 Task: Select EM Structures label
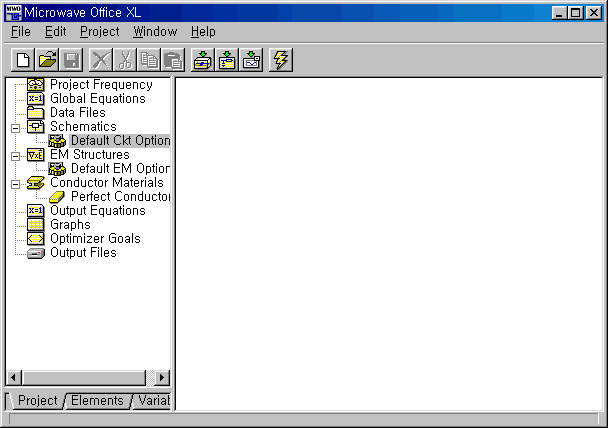click(90, 155)
